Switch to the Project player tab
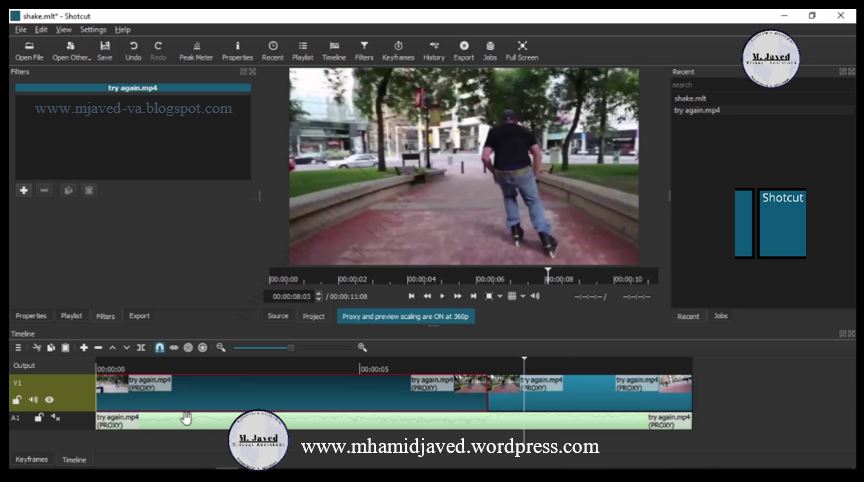The image size is (864, 482). (314, 316)
